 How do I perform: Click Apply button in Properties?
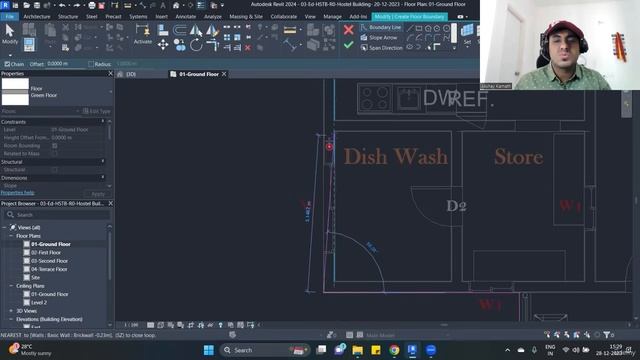98,194
